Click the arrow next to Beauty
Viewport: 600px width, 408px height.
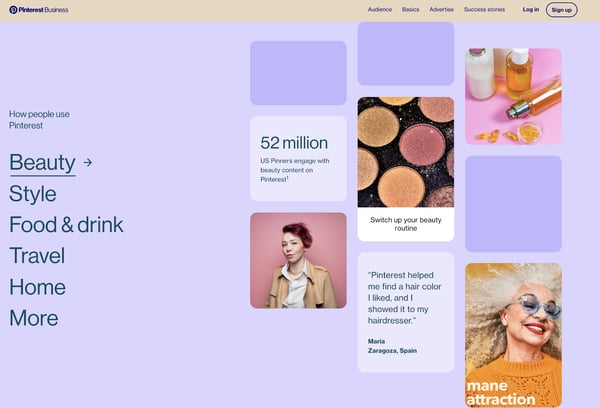point(88,163)
